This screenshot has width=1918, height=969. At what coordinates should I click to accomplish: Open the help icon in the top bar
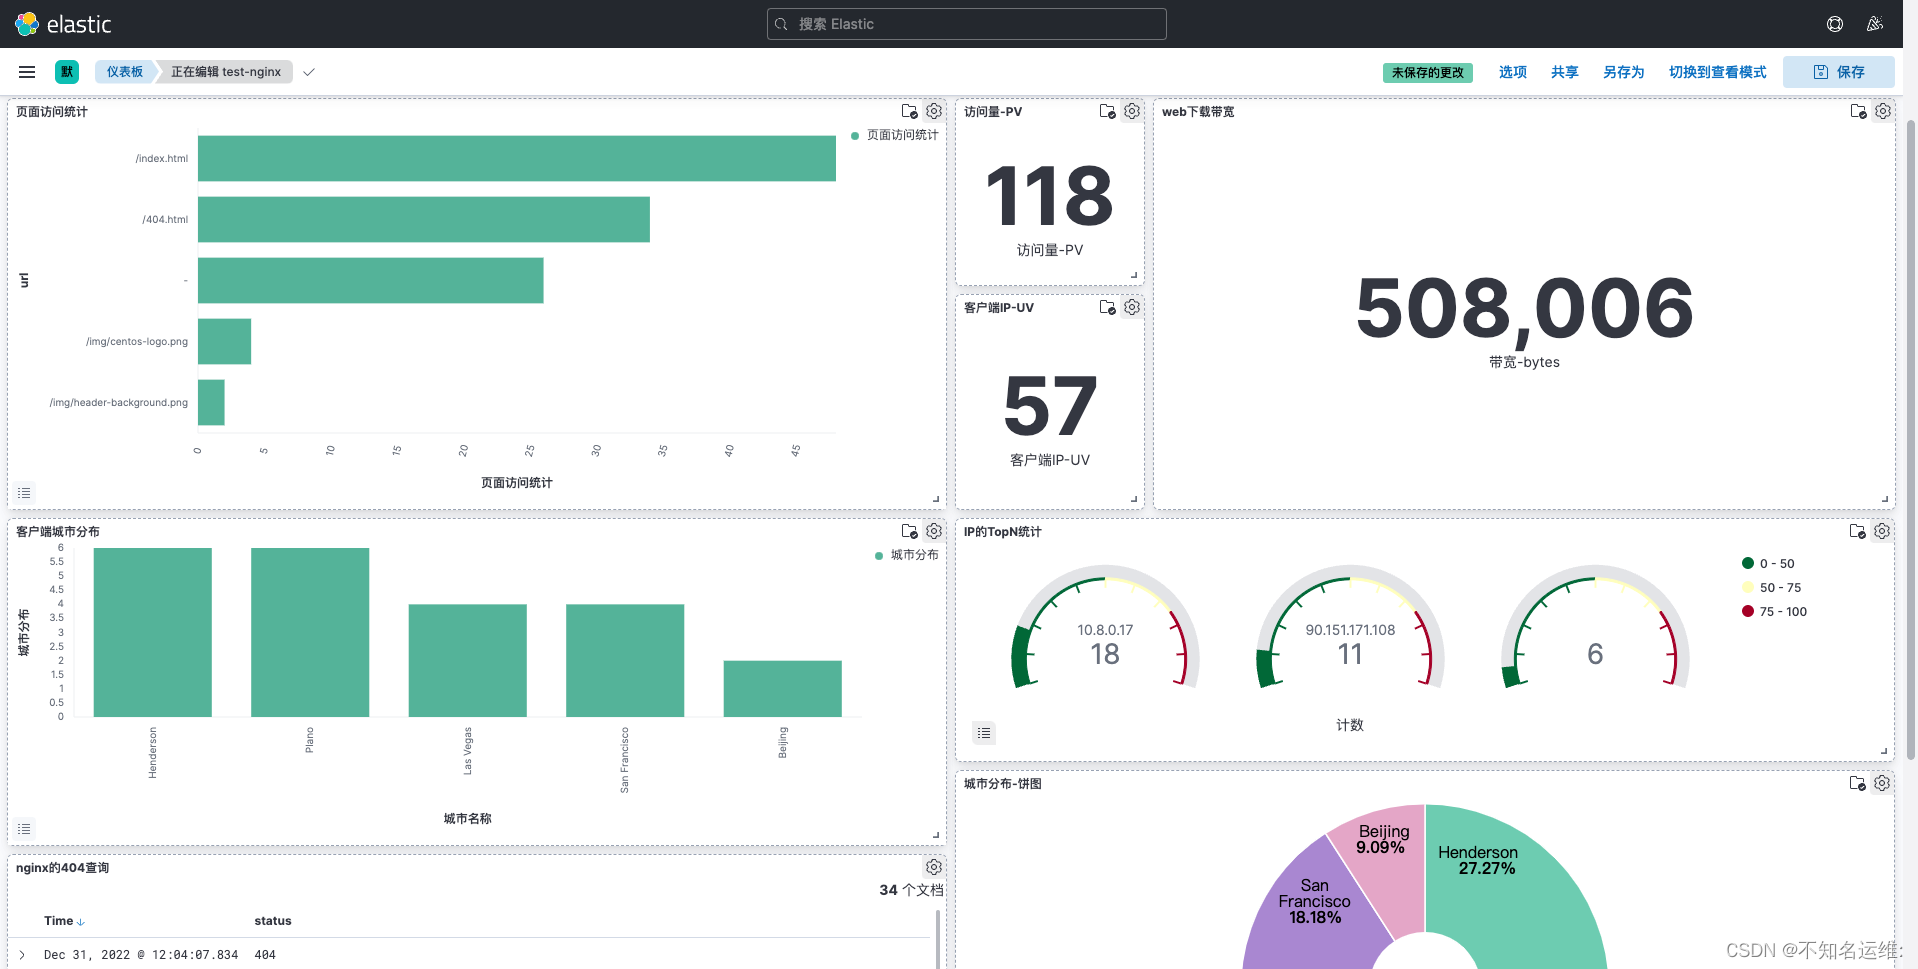(1834, 23)
